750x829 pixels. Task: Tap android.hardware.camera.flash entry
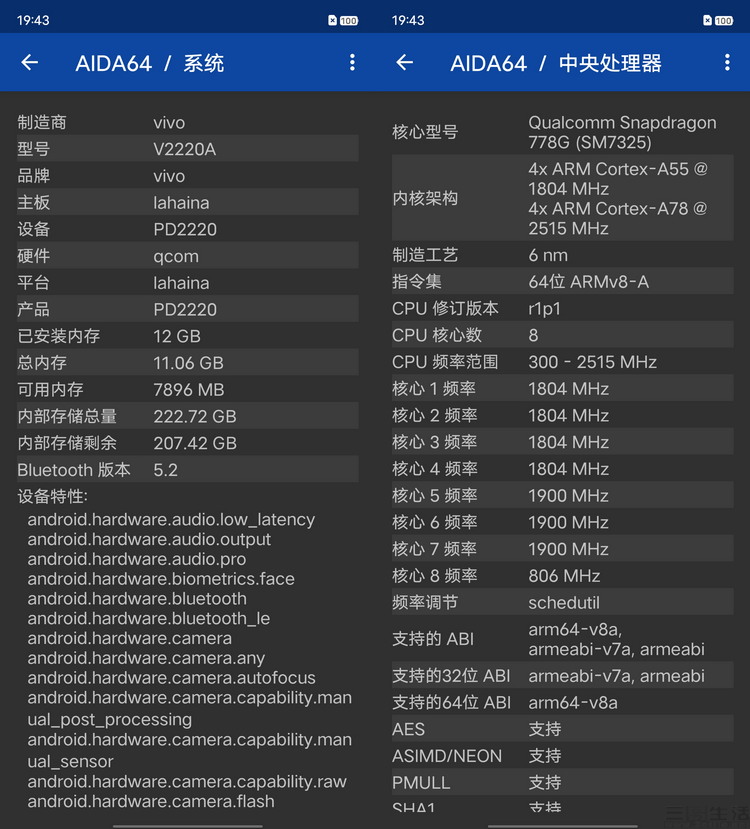151,801
